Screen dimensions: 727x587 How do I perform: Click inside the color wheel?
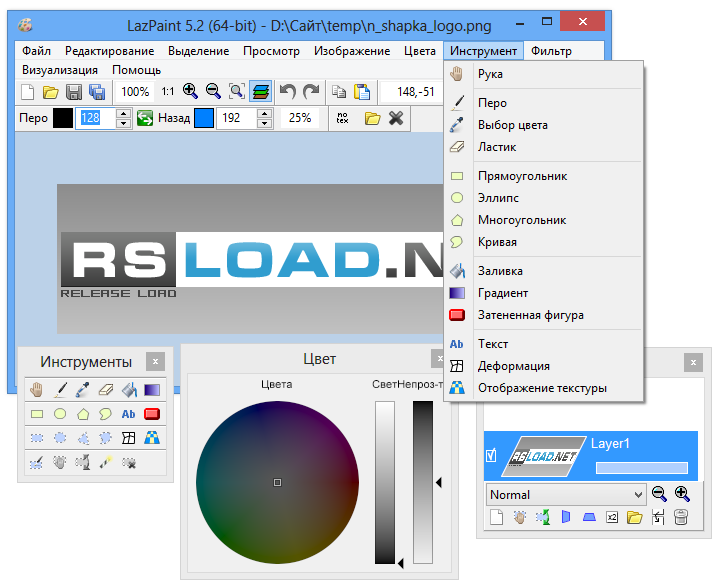click(277, 483)
